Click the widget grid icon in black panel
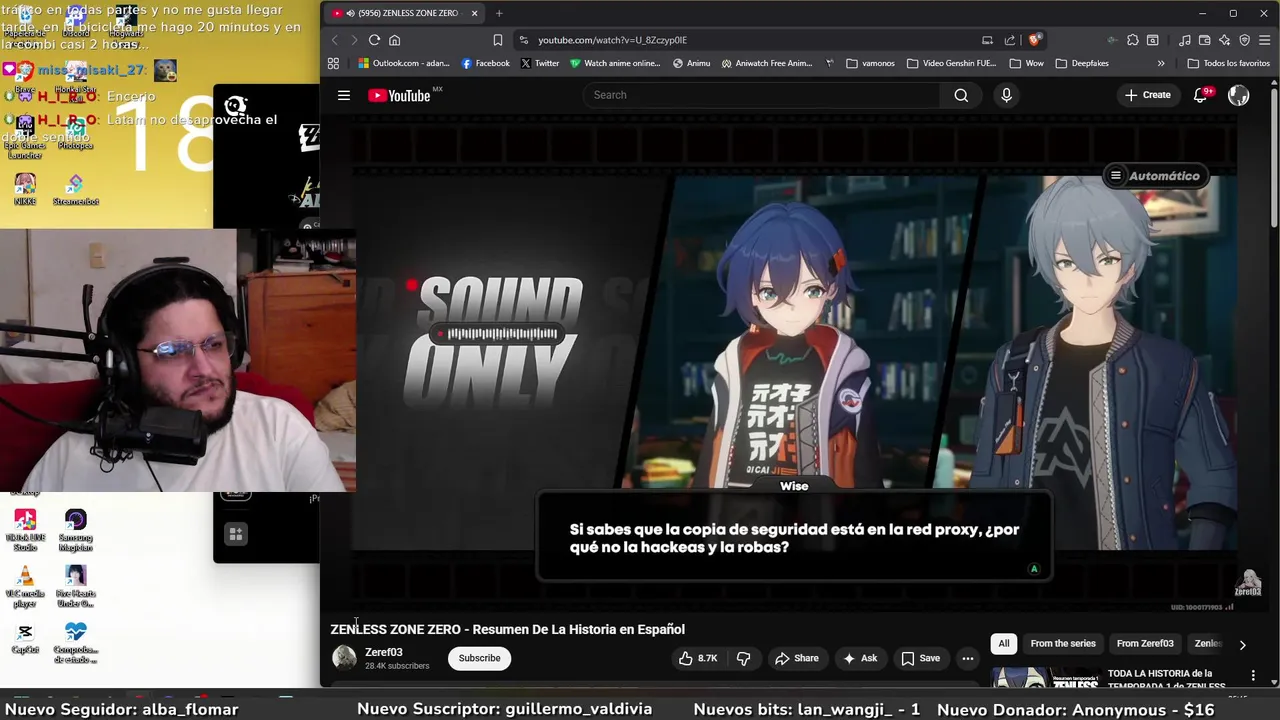This screenshot has width=1280, height=720. [236, 535]
